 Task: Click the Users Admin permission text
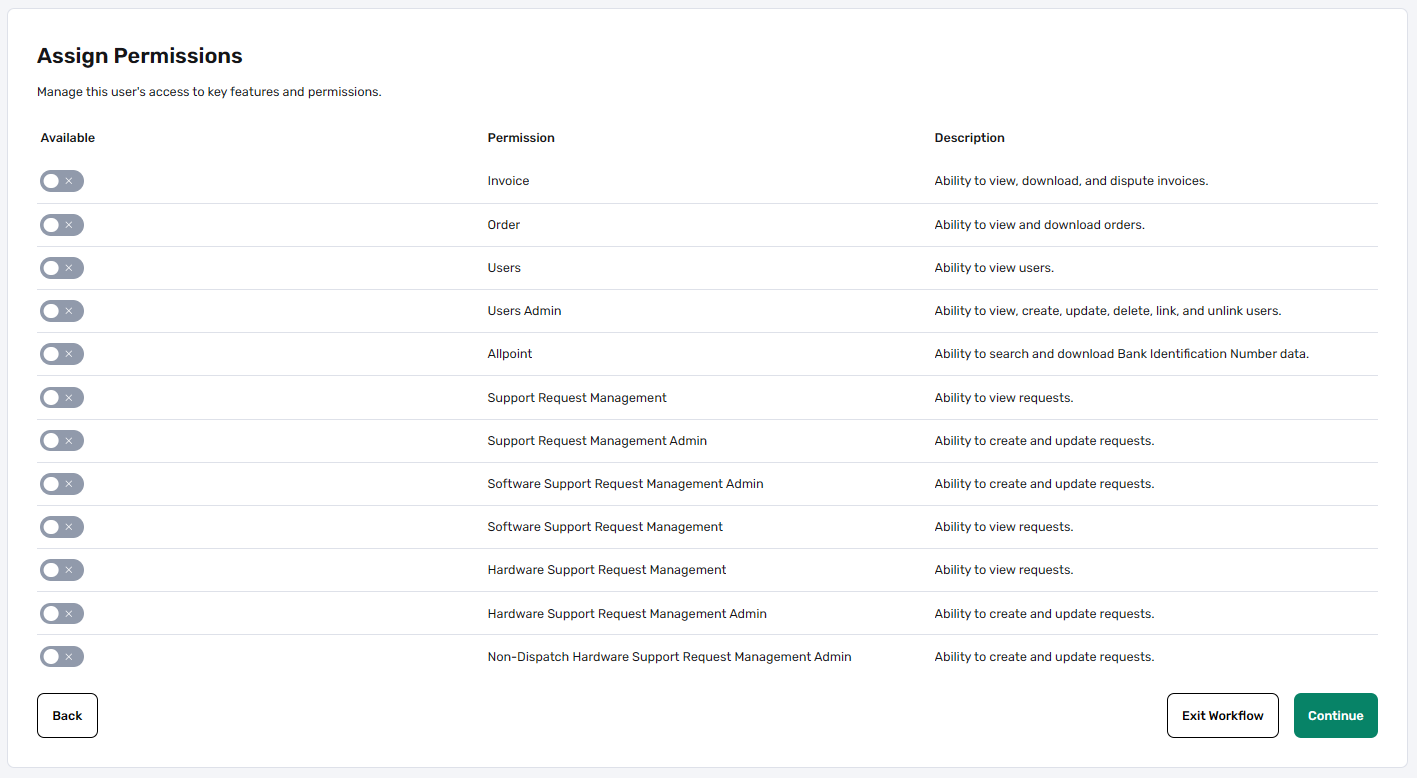pyautogui.click(x=524, y=311)
